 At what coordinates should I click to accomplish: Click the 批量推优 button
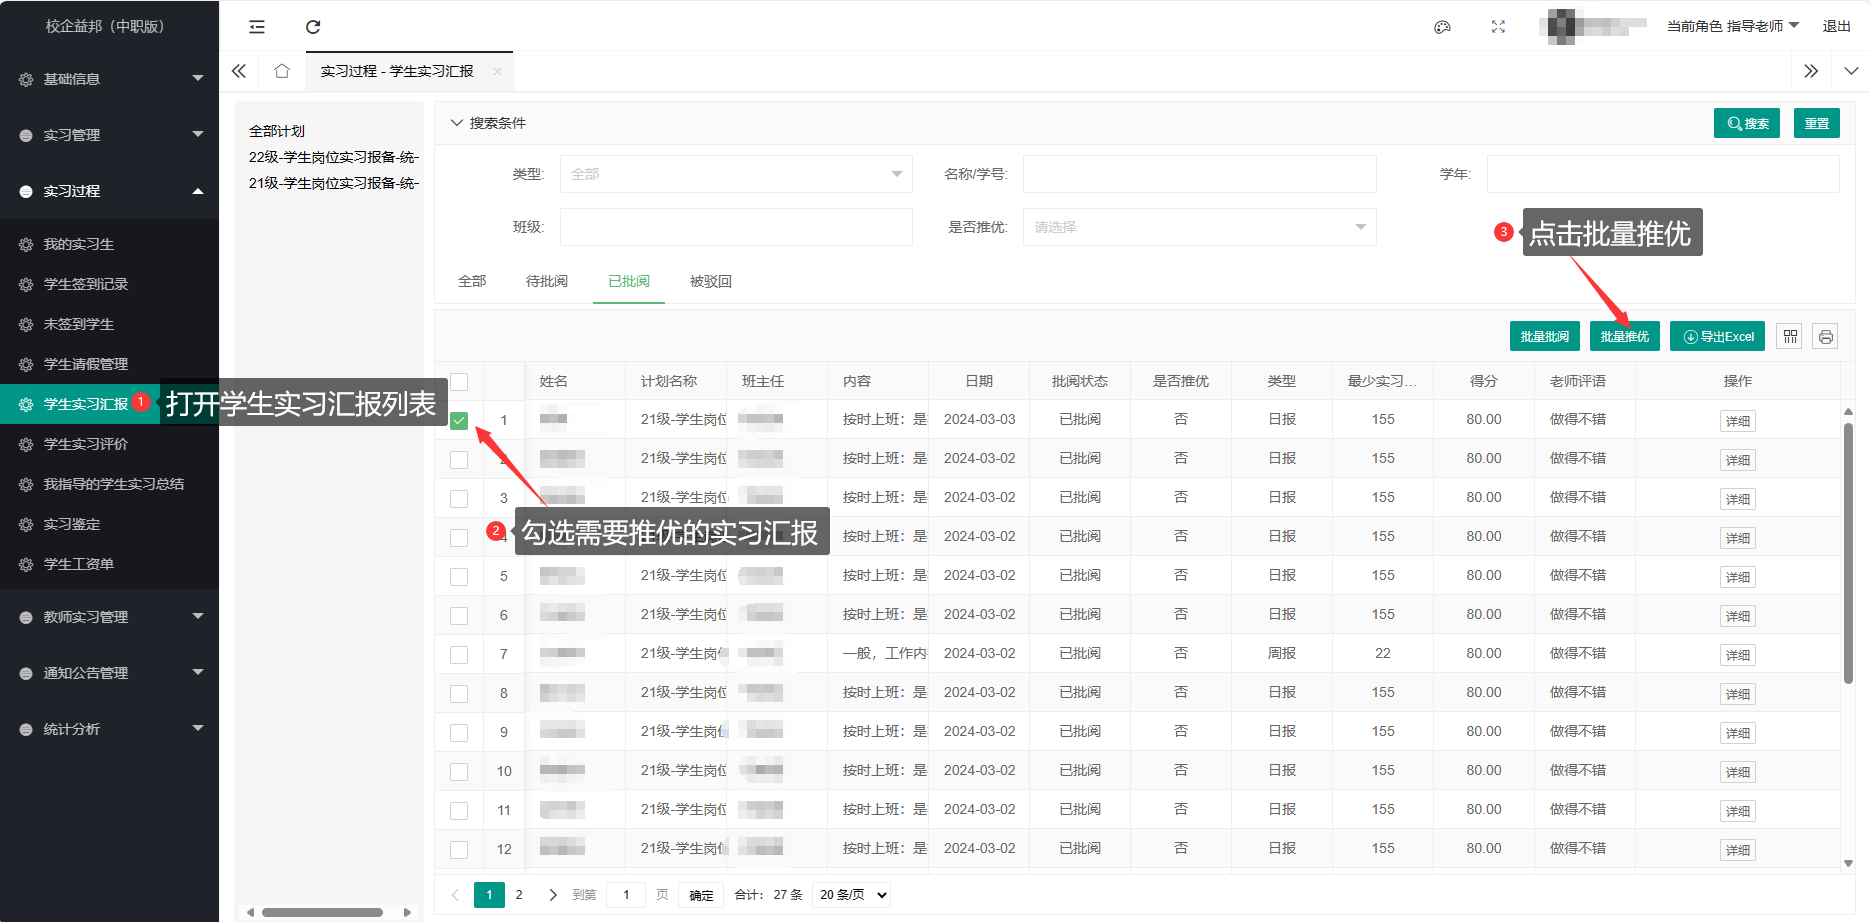(x=1624, y=337)
